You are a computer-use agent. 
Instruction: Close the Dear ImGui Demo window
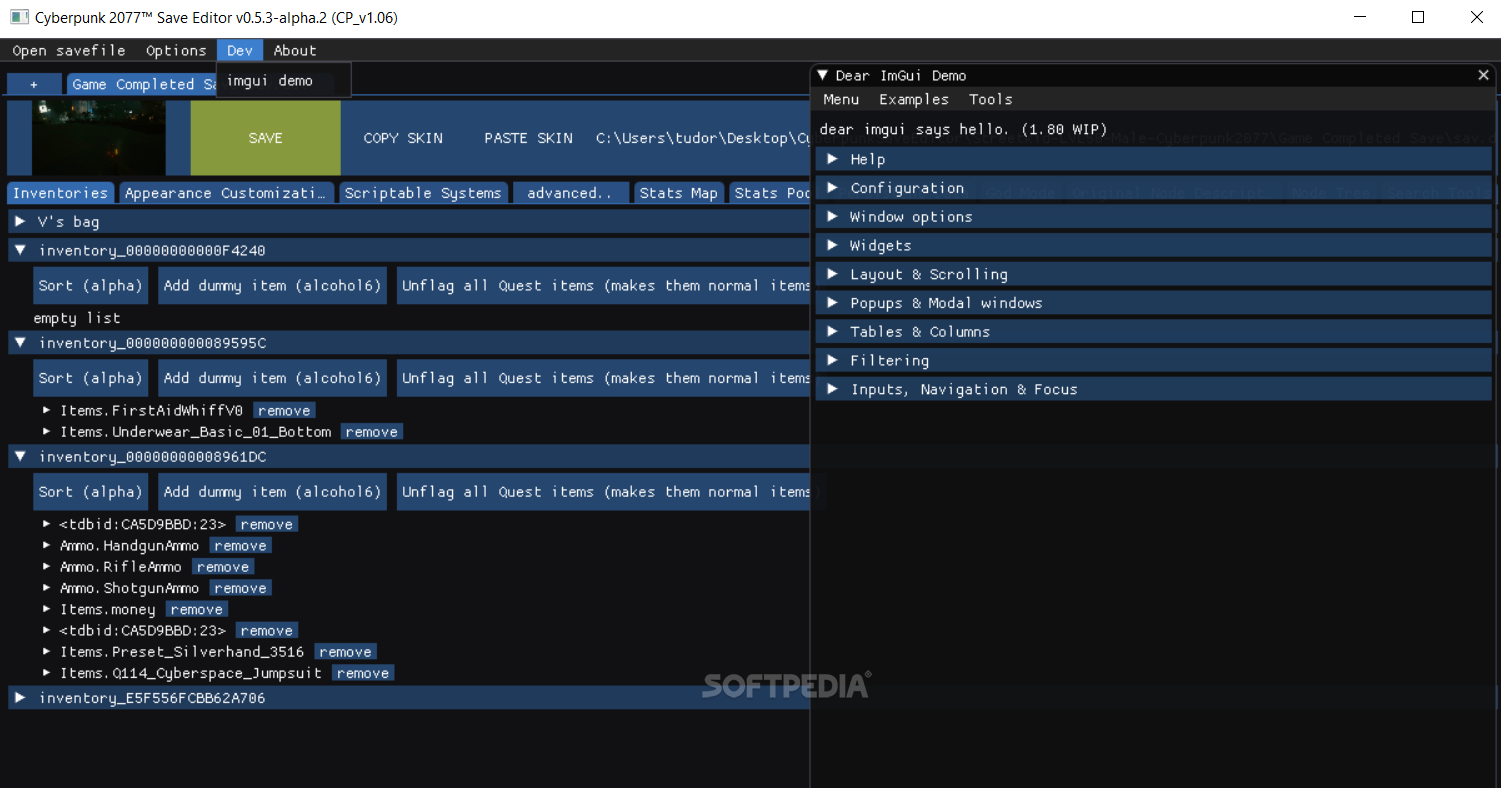(x=1483, y=75)
